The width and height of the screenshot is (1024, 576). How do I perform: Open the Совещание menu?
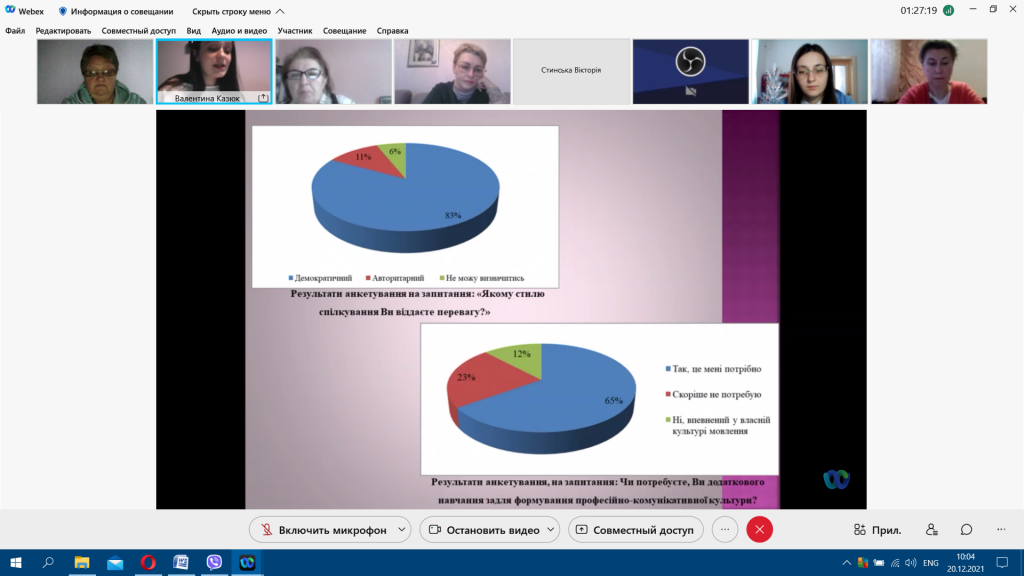(x=344, y=31)
